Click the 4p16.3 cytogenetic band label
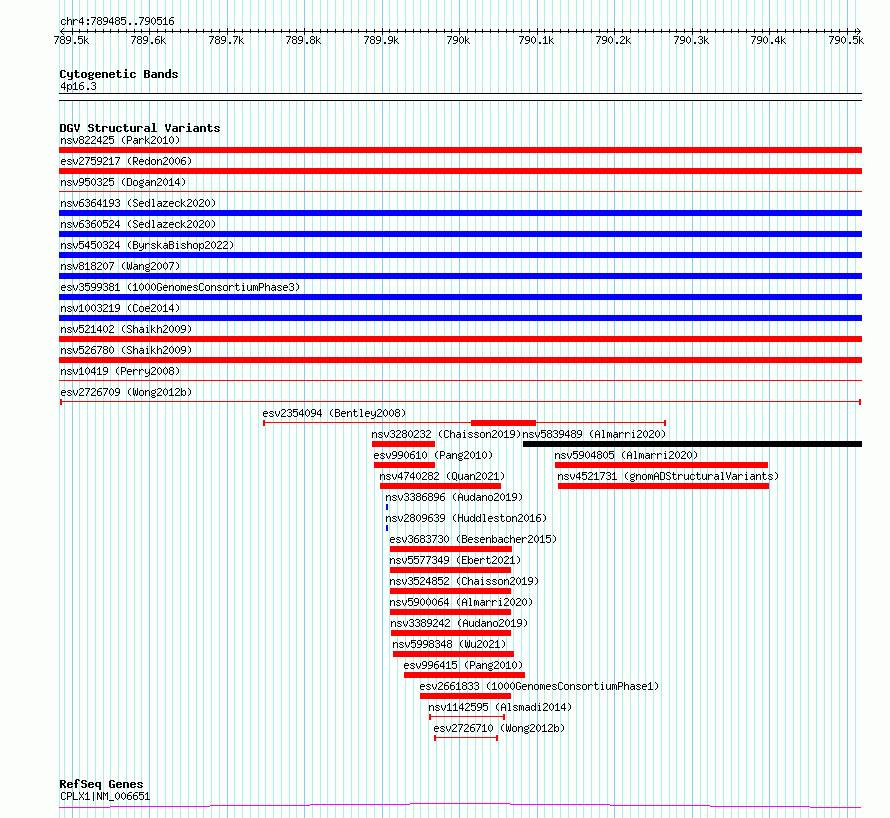The height and width of the screenshot is (818, 890). click(78, 86)
